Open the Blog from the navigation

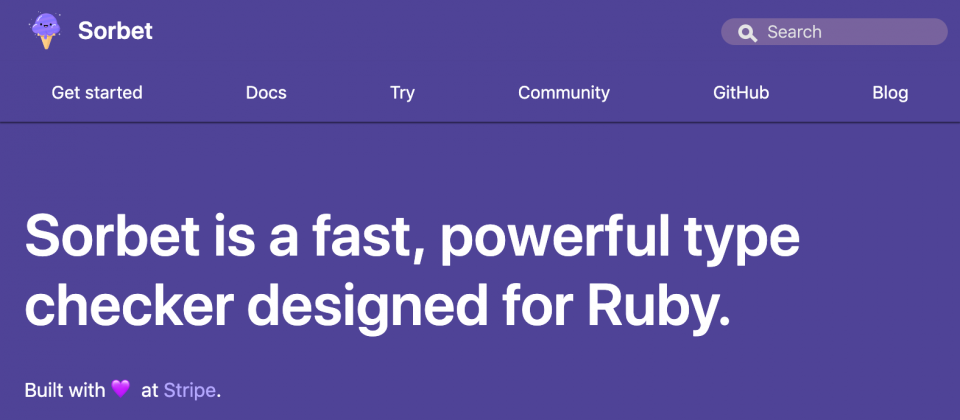pos(890,93)
